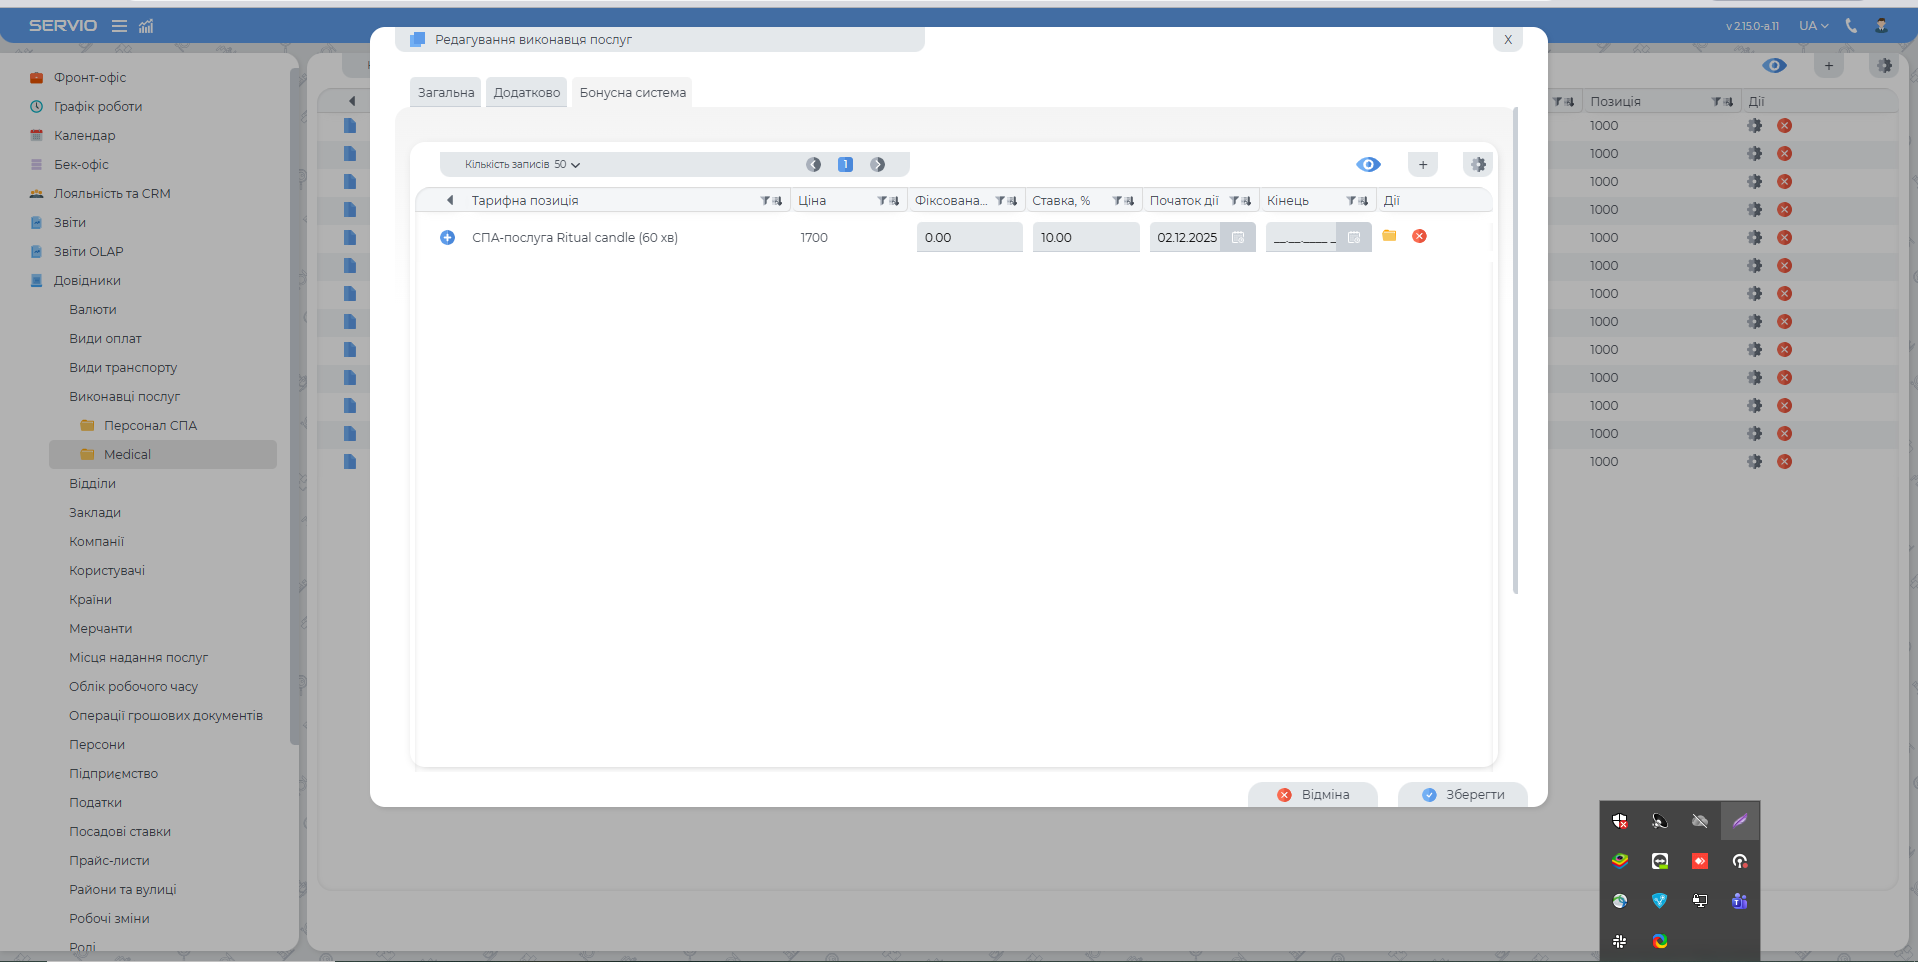This screenshot has width=1918, height=962.
Task: Toggle the eye icon in background toolbar
Action: point(1774,66)
